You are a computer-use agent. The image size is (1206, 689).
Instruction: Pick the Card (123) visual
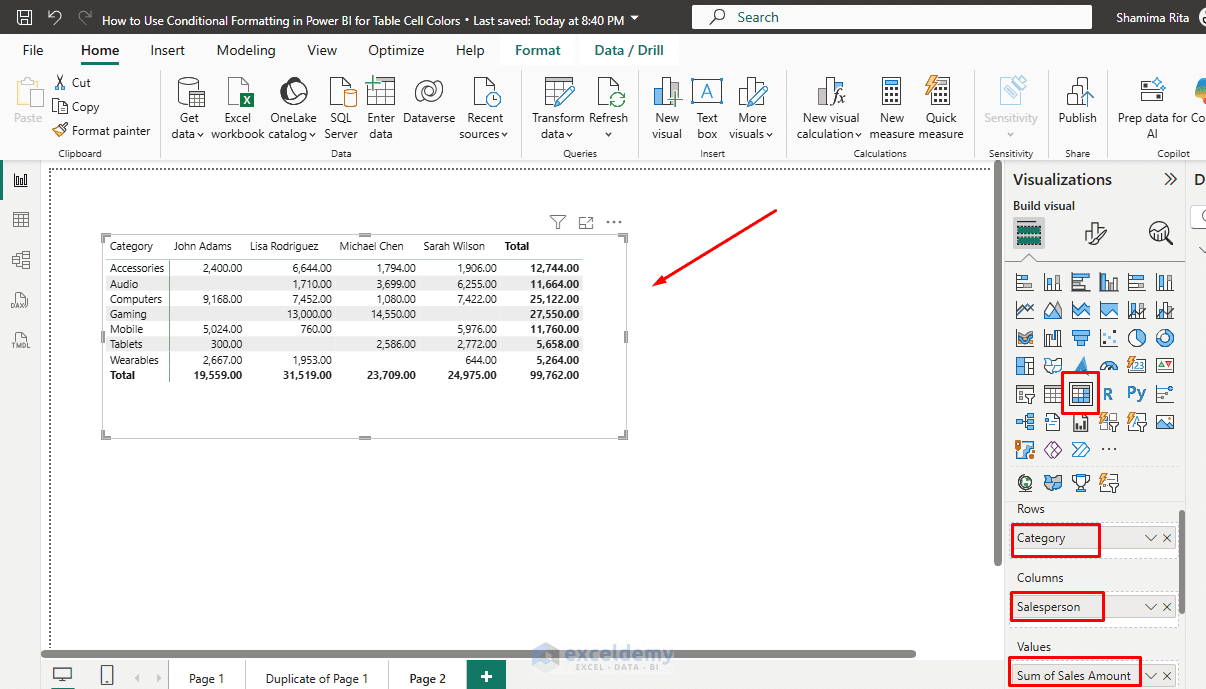point(1137,366)
